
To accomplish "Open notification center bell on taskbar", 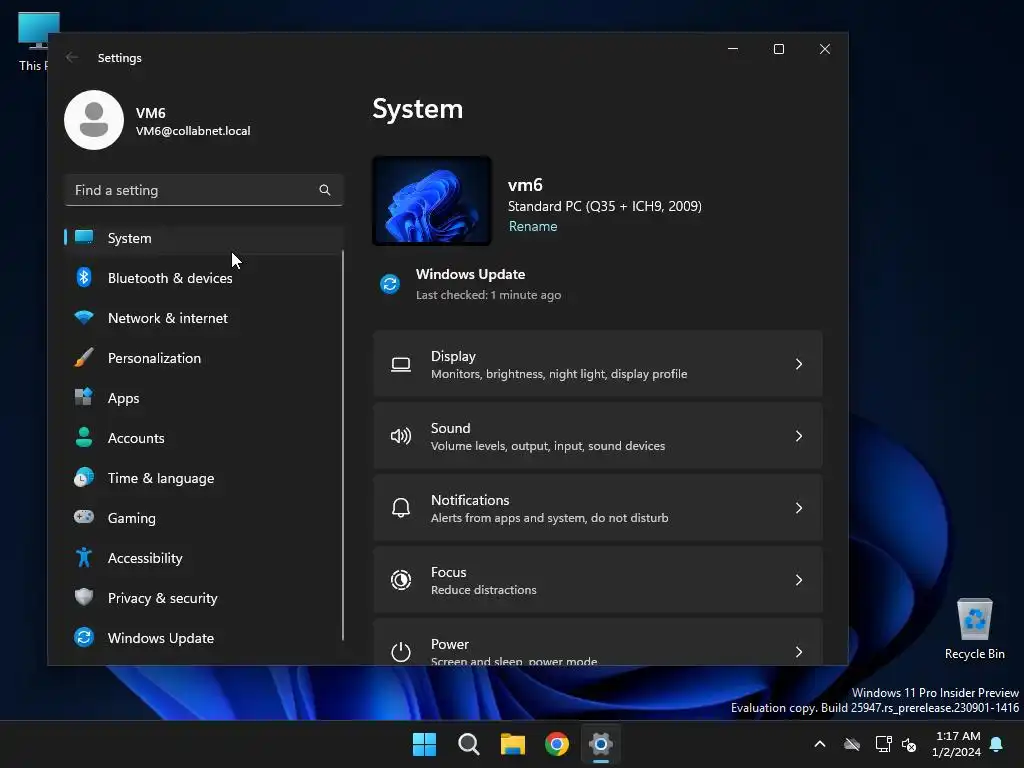I will 997,744.
